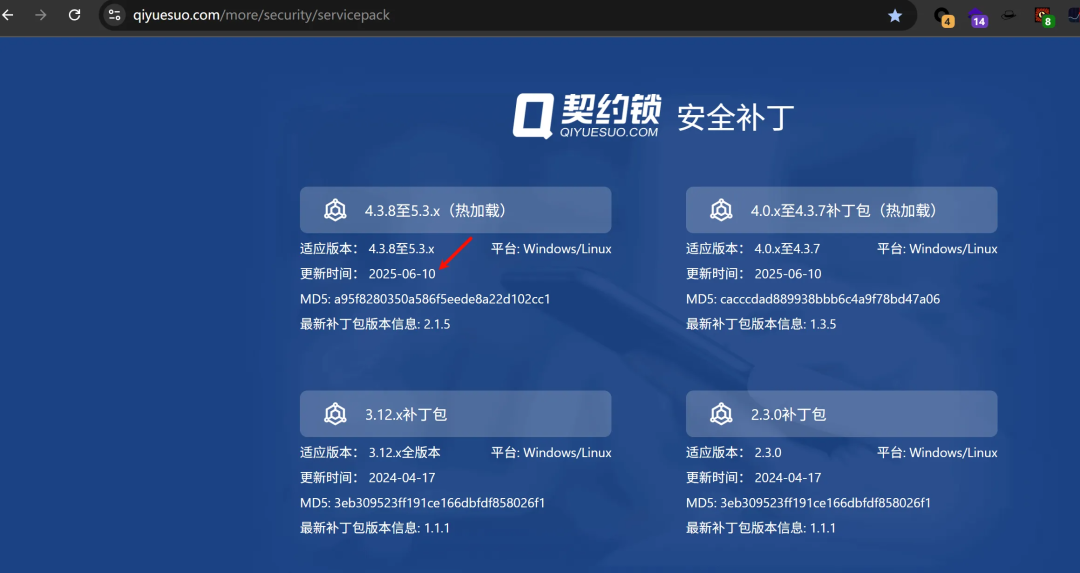Click update date 2024-04-17 under 3.12.x补丁包
The width and height of the screenshot is (1080, 573).
pyautogui.click(x=402, y=477)
